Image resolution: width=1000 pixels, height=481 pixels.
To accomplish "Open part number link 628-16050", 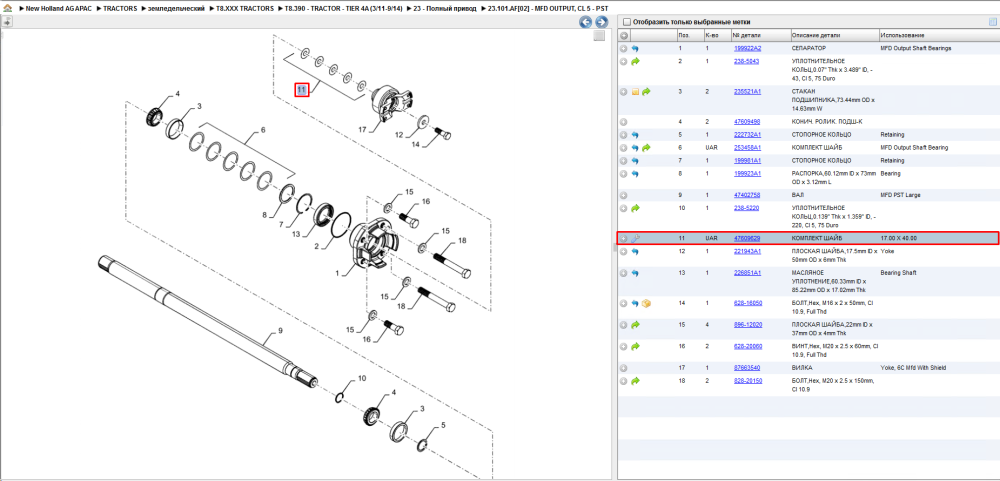I will point(747,304).
